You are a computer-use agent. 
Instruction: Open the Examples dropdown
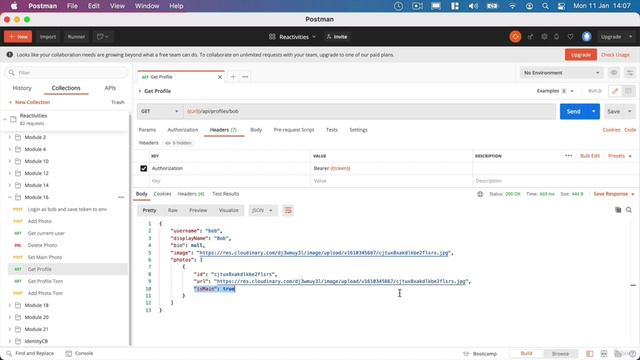pyautogui.click(x=555, y=91)
